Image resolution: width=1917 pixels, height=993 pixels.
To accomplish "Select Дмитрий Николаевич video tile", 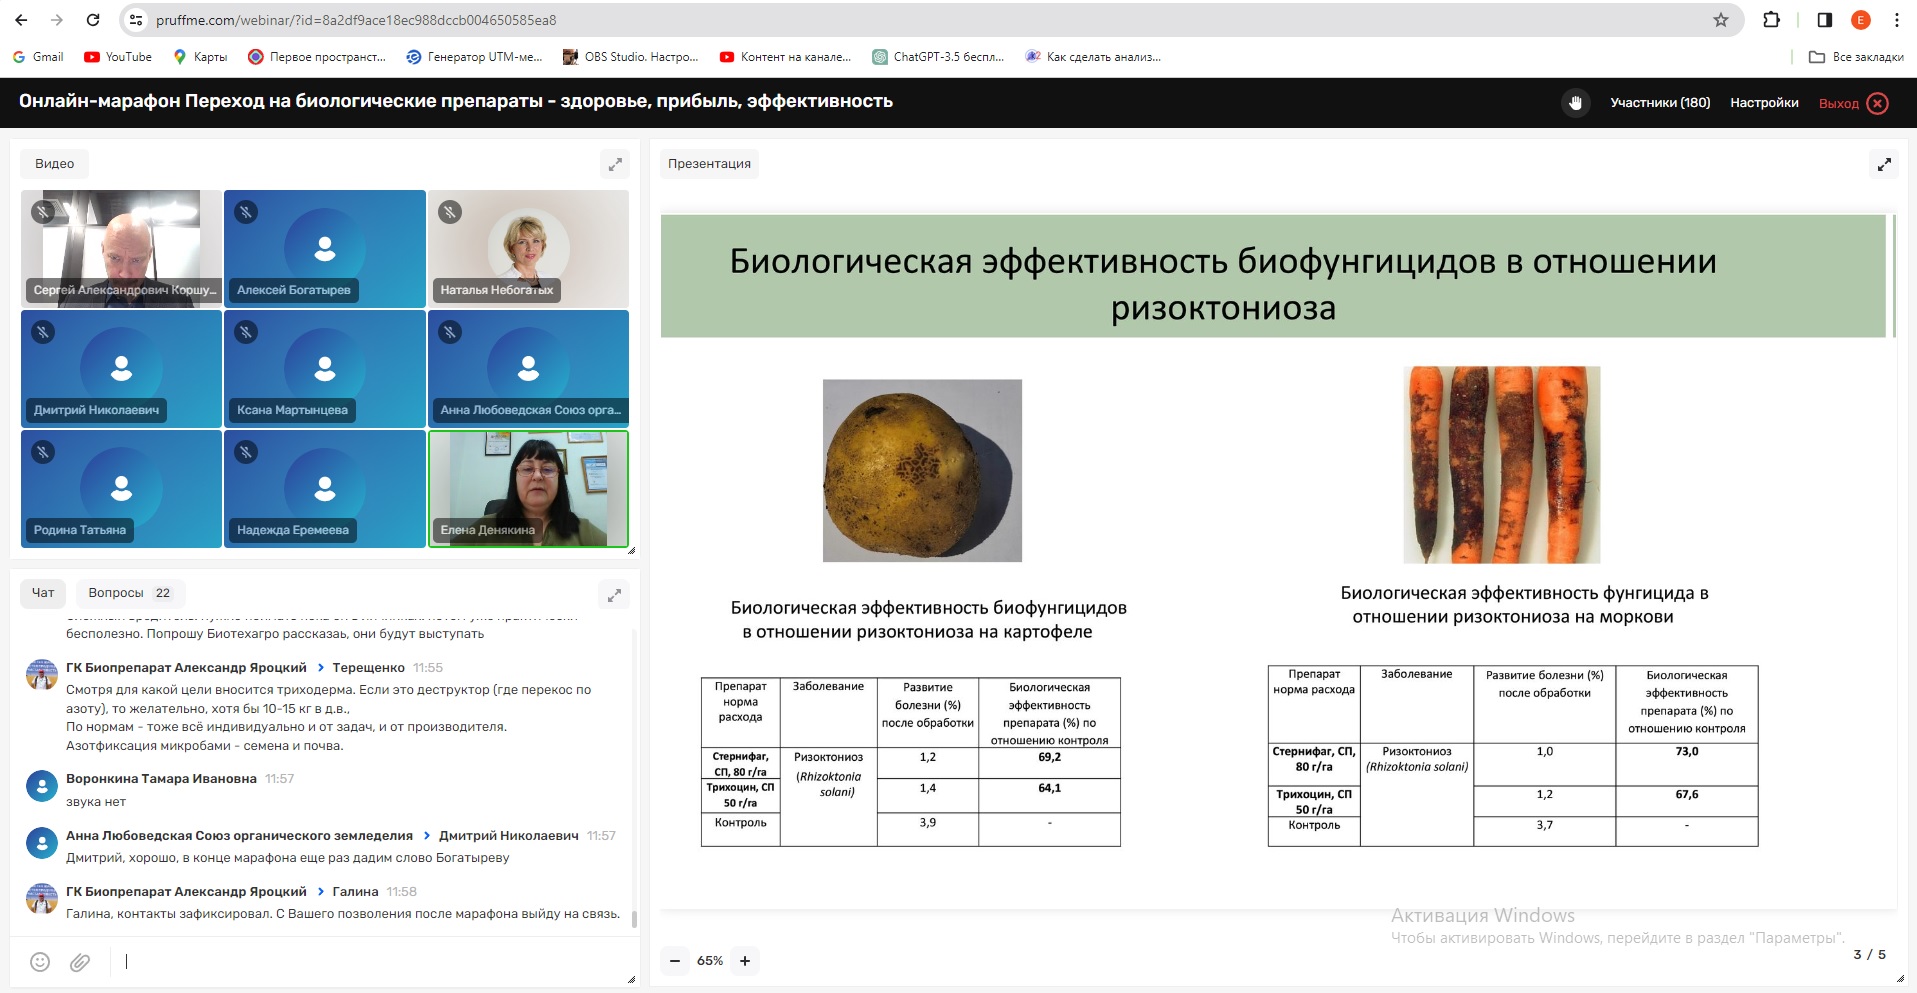I will [x=121, y=368].
